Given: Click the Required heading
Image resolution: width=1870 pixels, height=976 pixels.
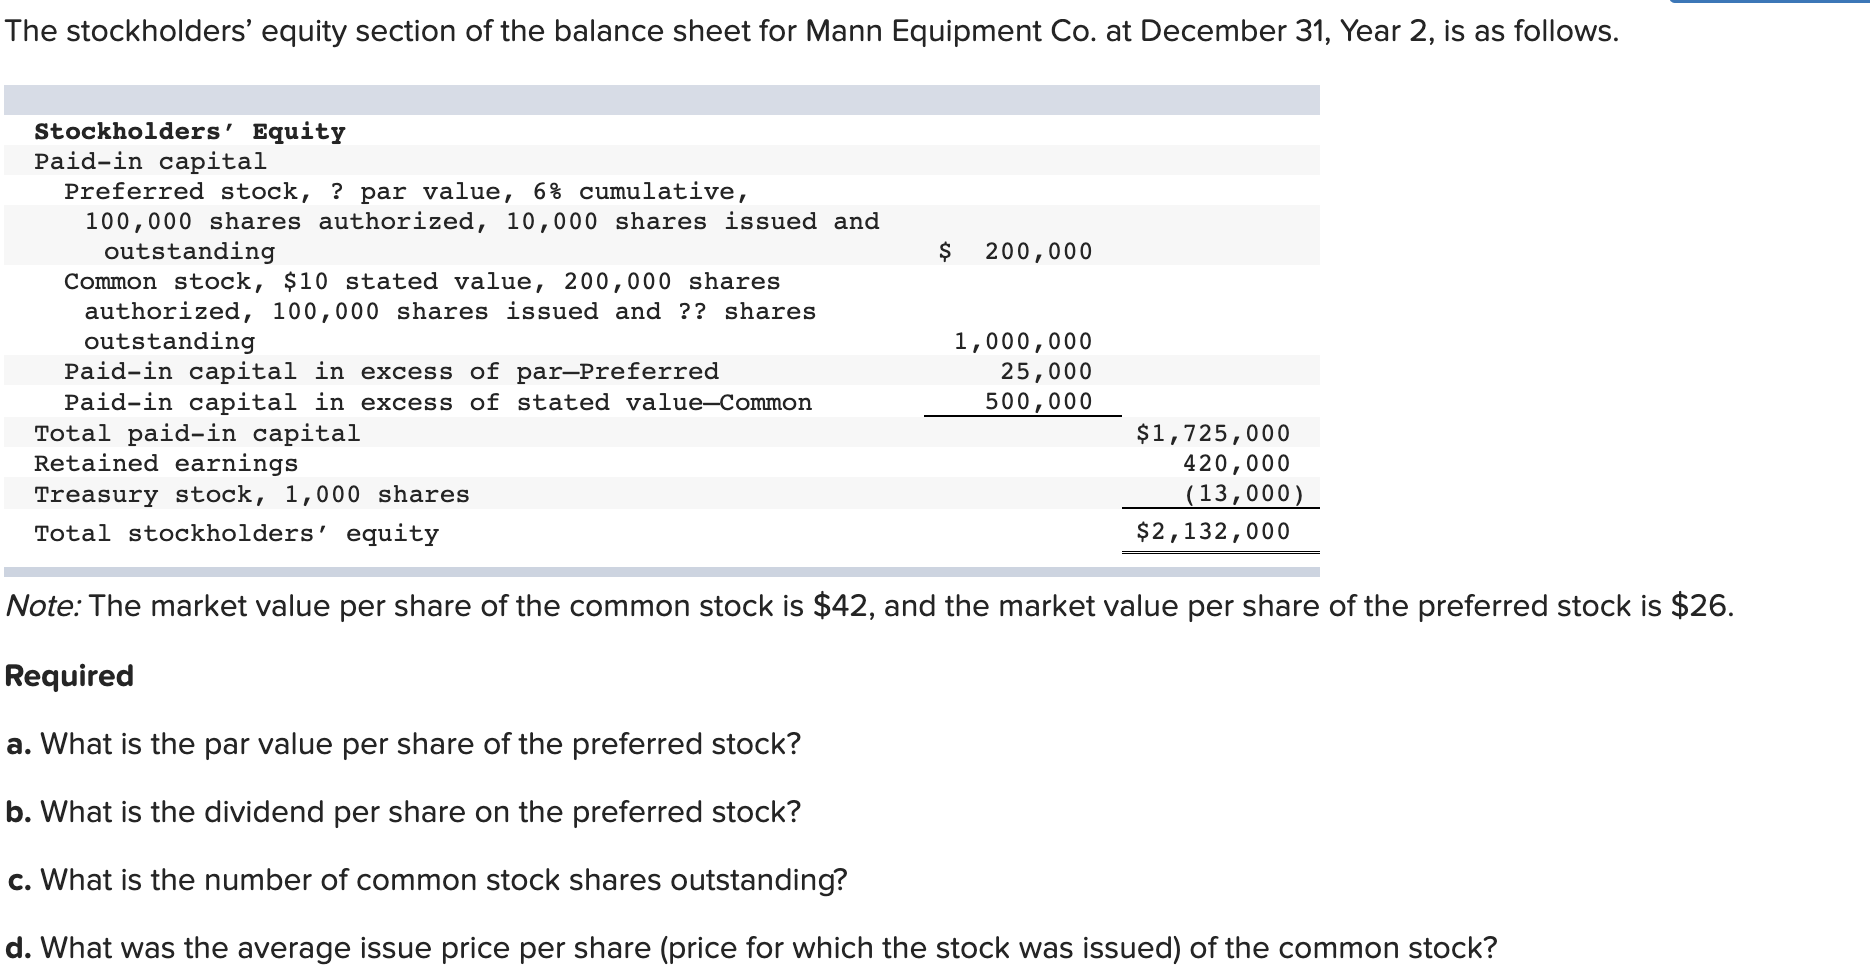Looking at the screenshot, I should coord(69,676).
